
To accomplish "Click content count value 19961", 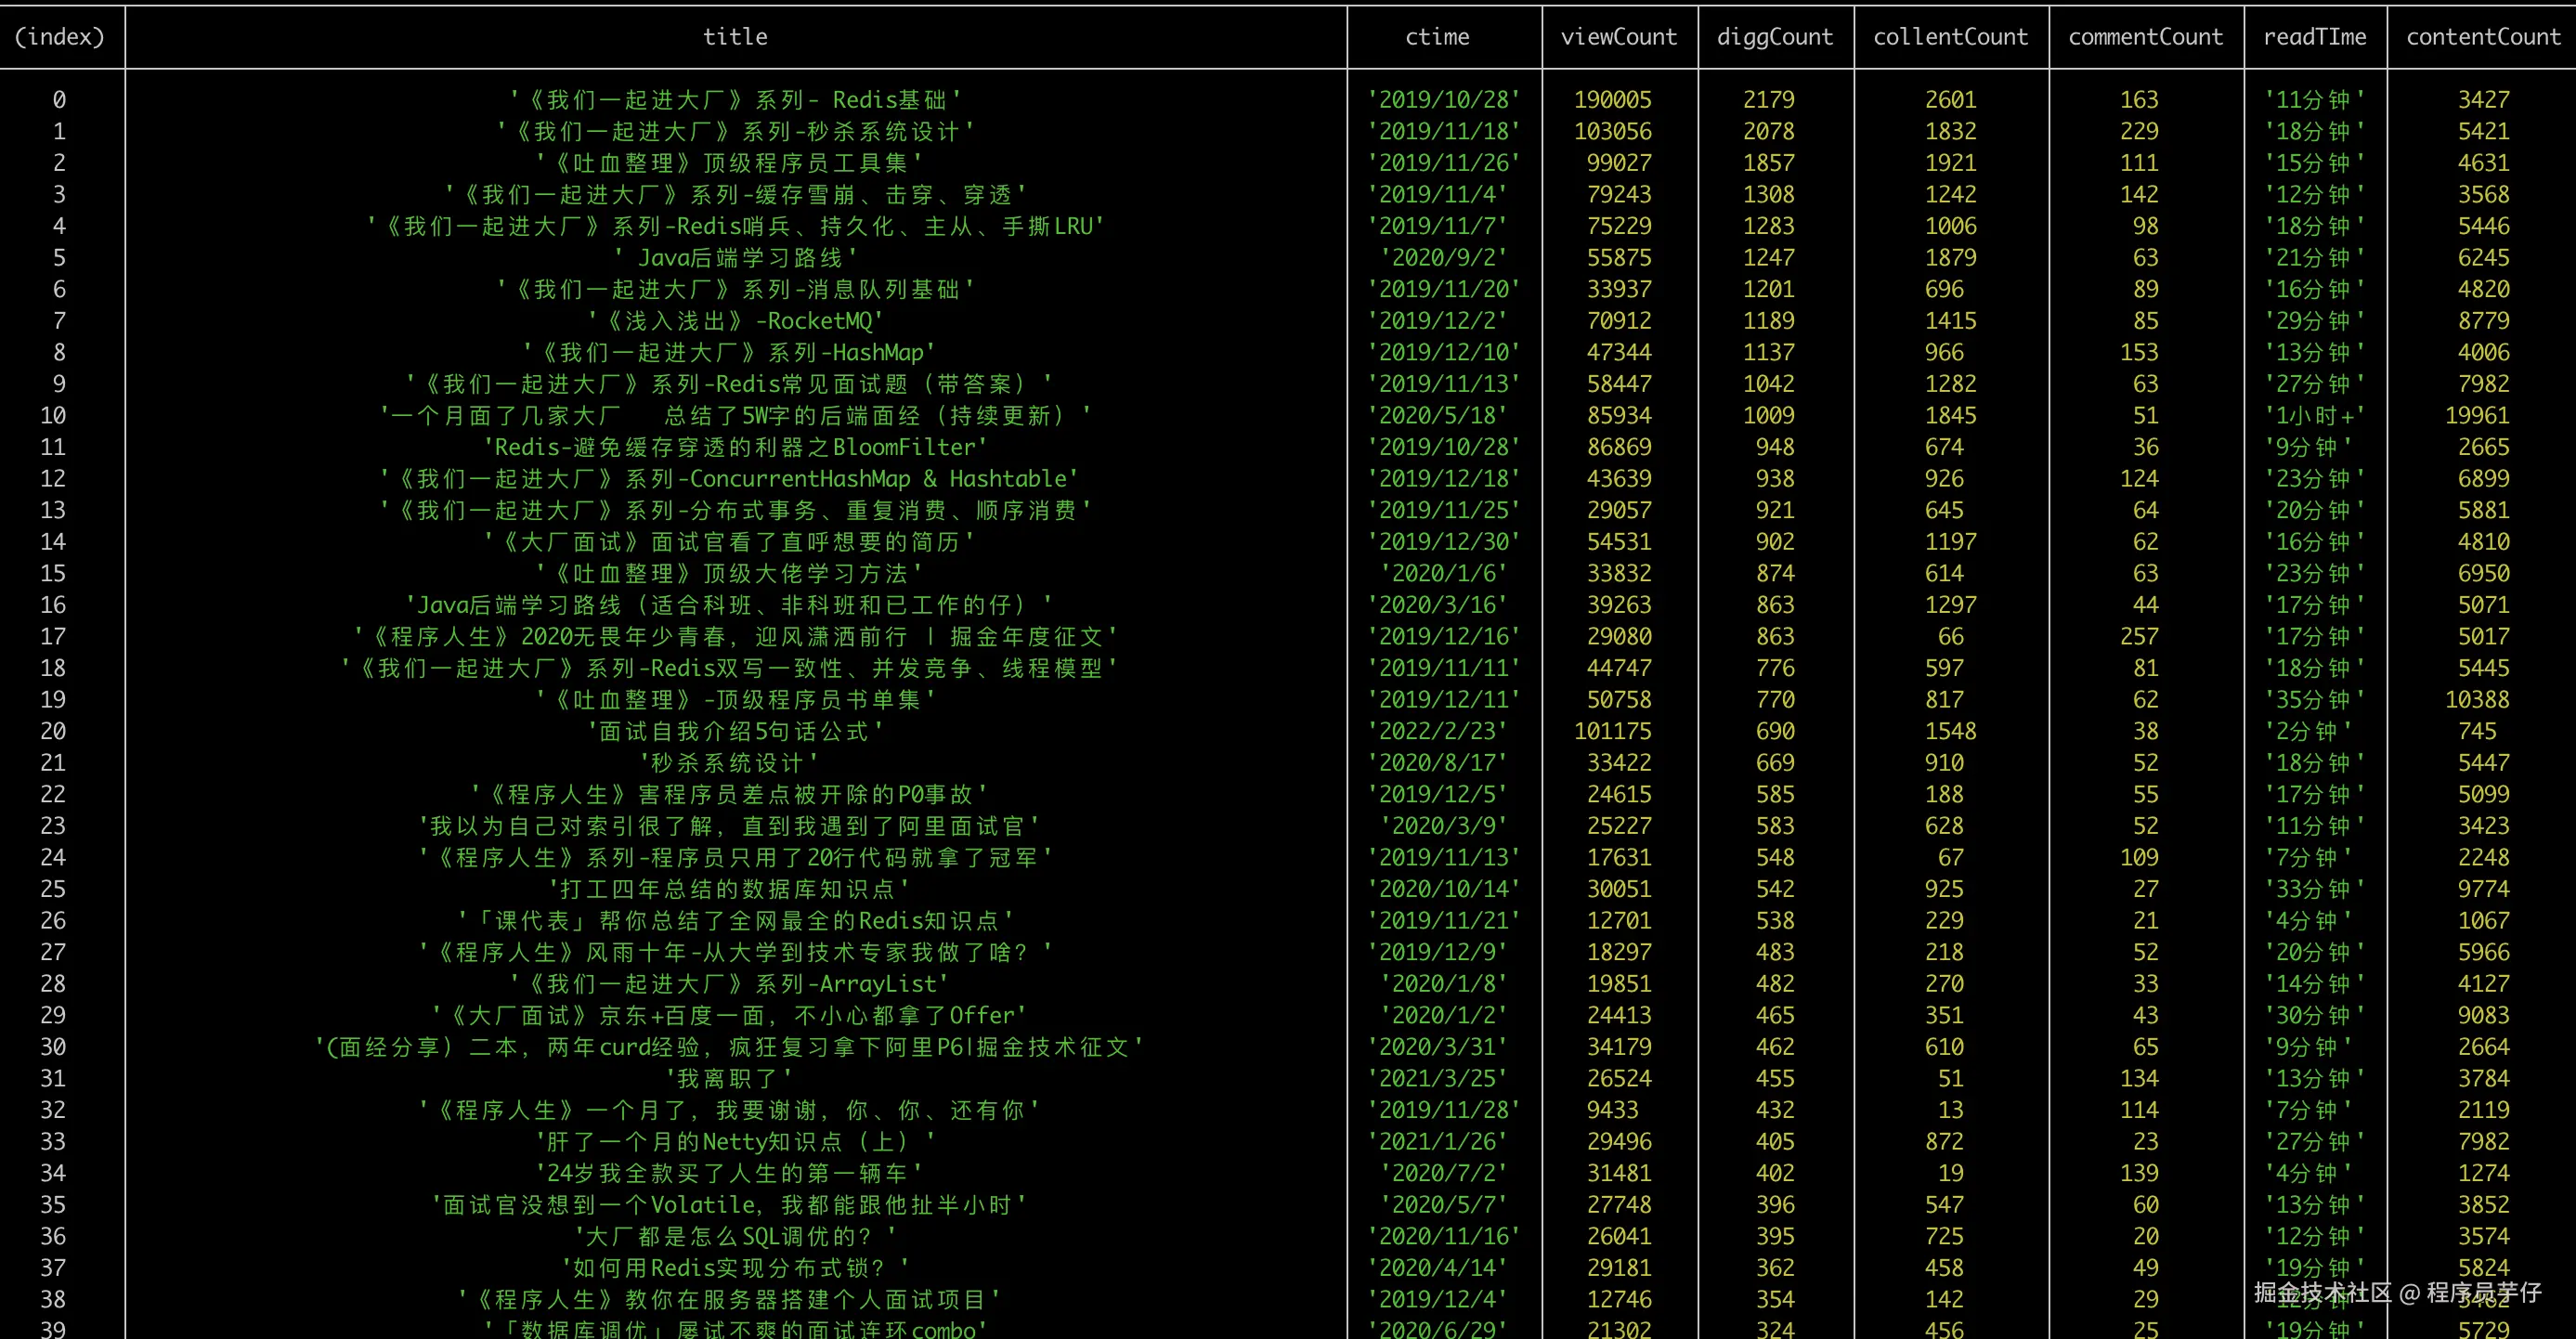I will (x=2477, y=416).
